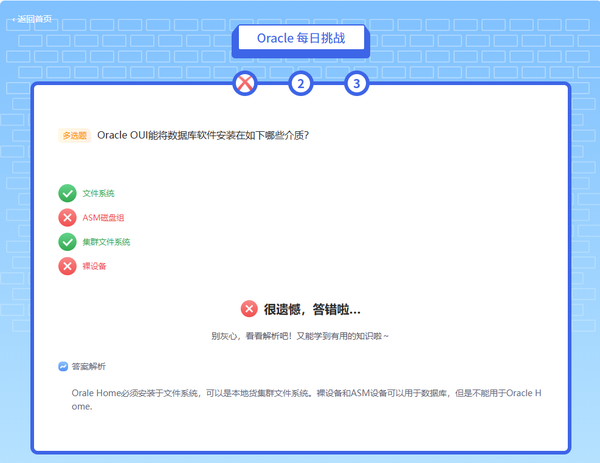Viewport: 600px width, 463px height.
Task: Choose the 集群文件系统 option label
Action: [106, 242]
